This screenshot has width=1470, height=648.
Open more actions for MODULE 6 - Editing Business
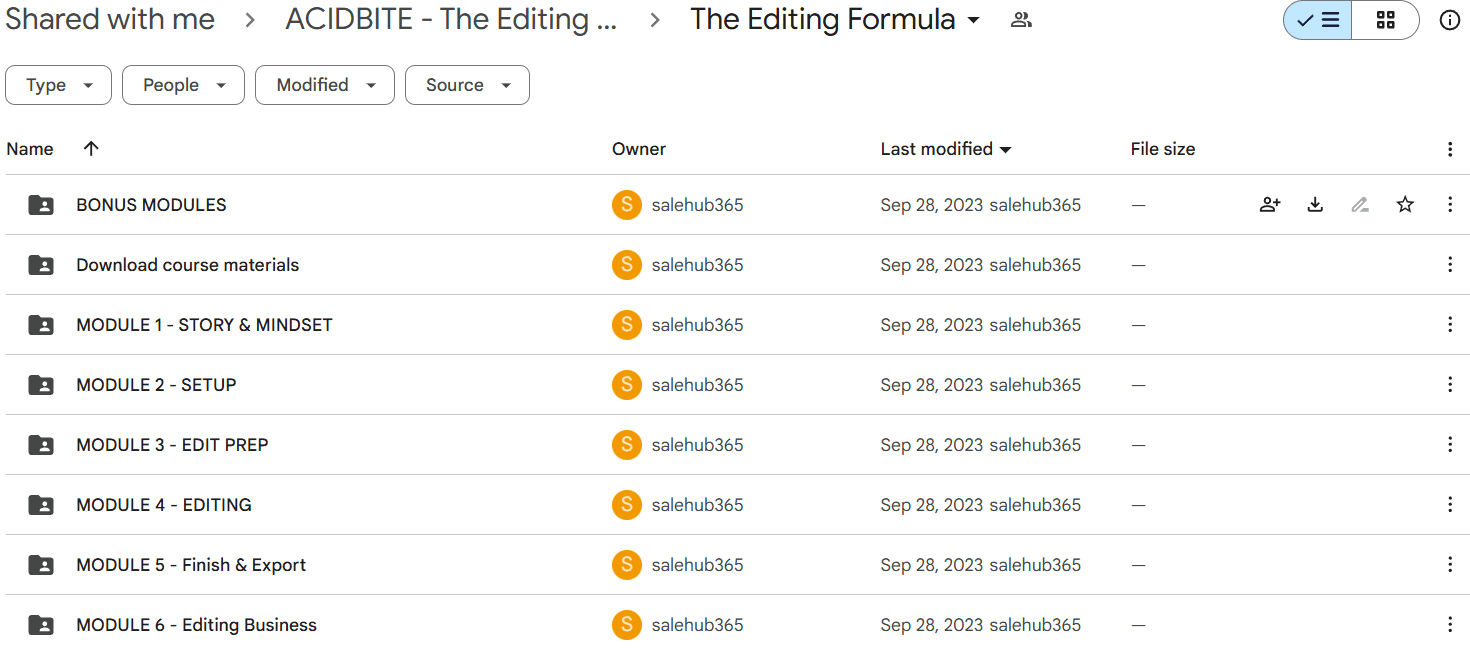tap(1450, 625)
